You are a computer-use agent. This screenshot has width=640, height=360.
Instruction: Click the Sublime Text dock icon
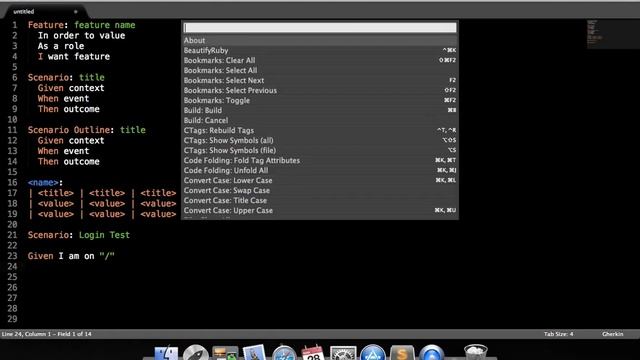point(402,353)
